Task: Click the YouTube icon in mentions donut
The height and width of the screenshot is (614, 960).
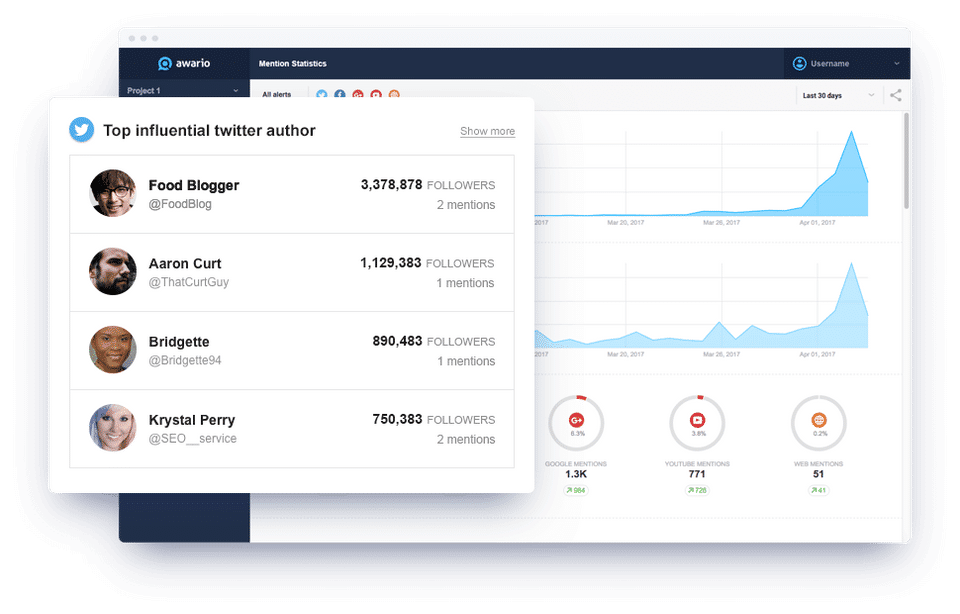Action: click(x=697, y=420)
